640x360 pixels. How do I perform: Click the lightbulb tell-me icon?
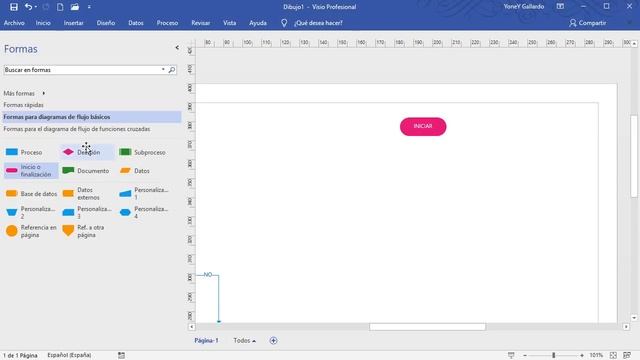coord(284,23)
